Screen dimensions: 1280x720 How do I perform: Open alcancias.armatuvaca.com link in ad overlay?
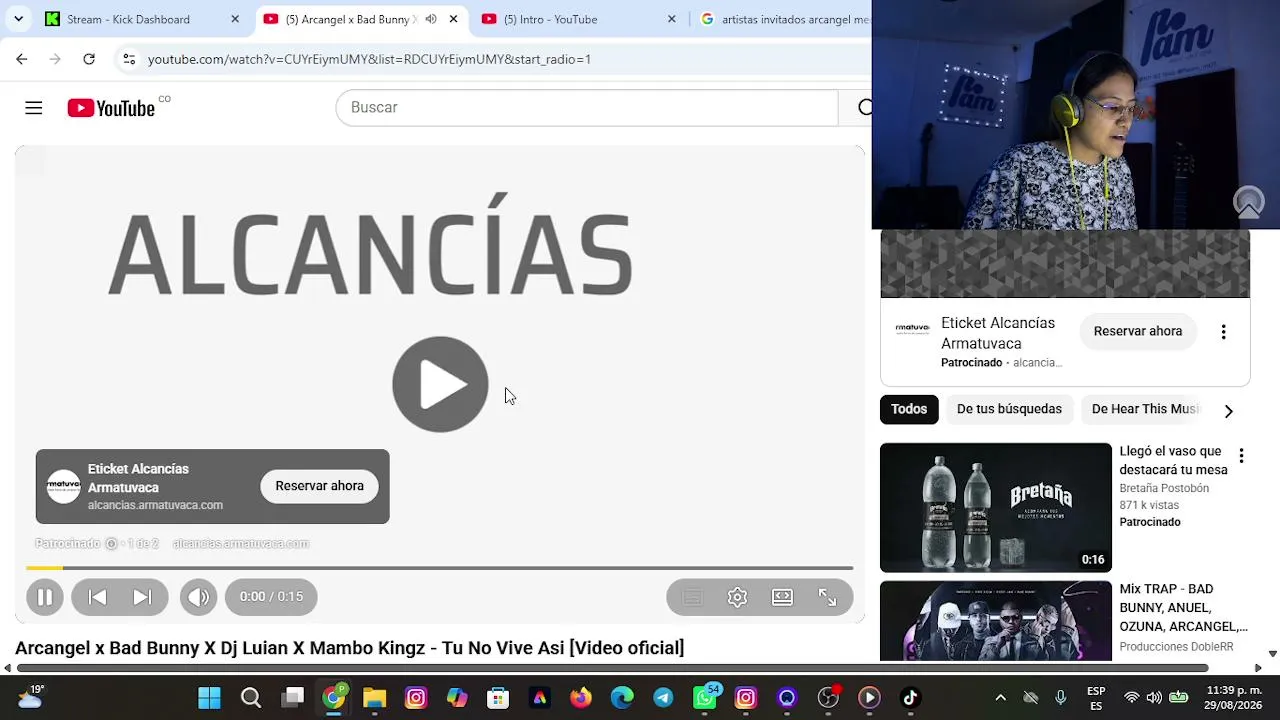(x=155, y=505)
